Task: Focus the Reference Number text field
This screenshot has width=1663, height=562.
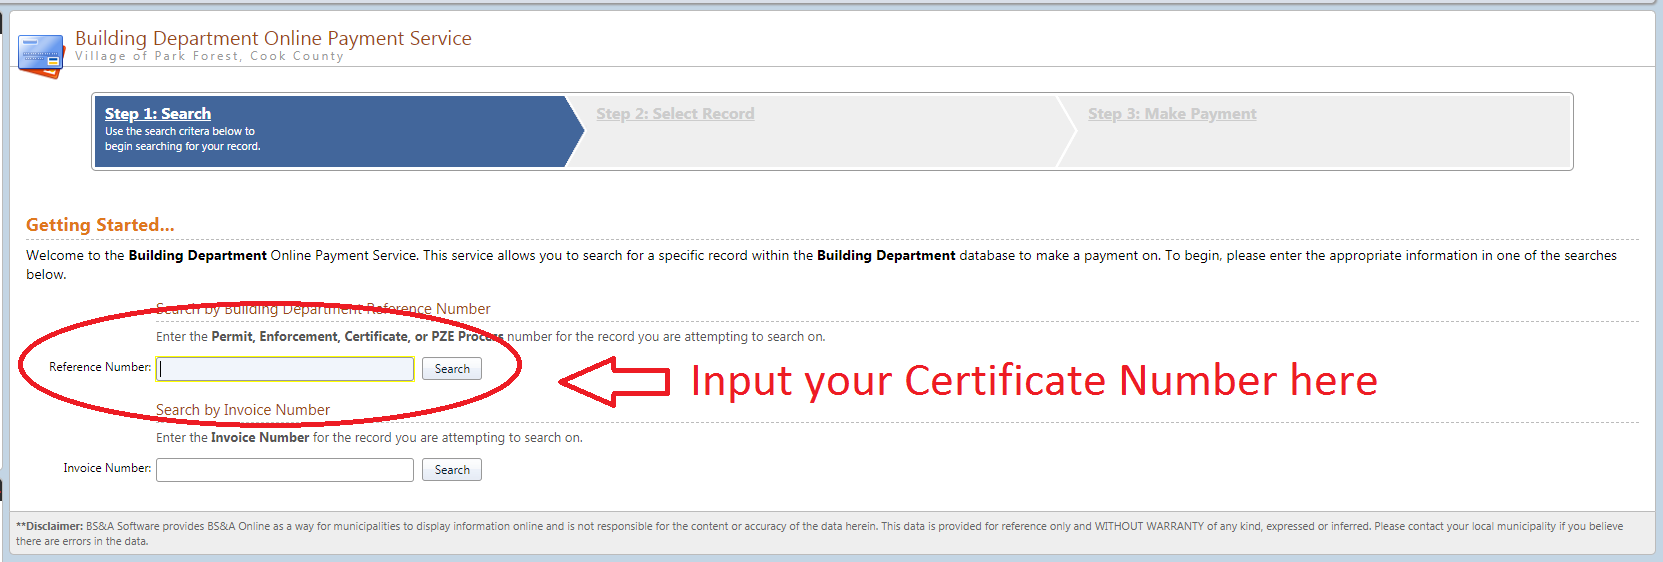Action: point(286,369)
